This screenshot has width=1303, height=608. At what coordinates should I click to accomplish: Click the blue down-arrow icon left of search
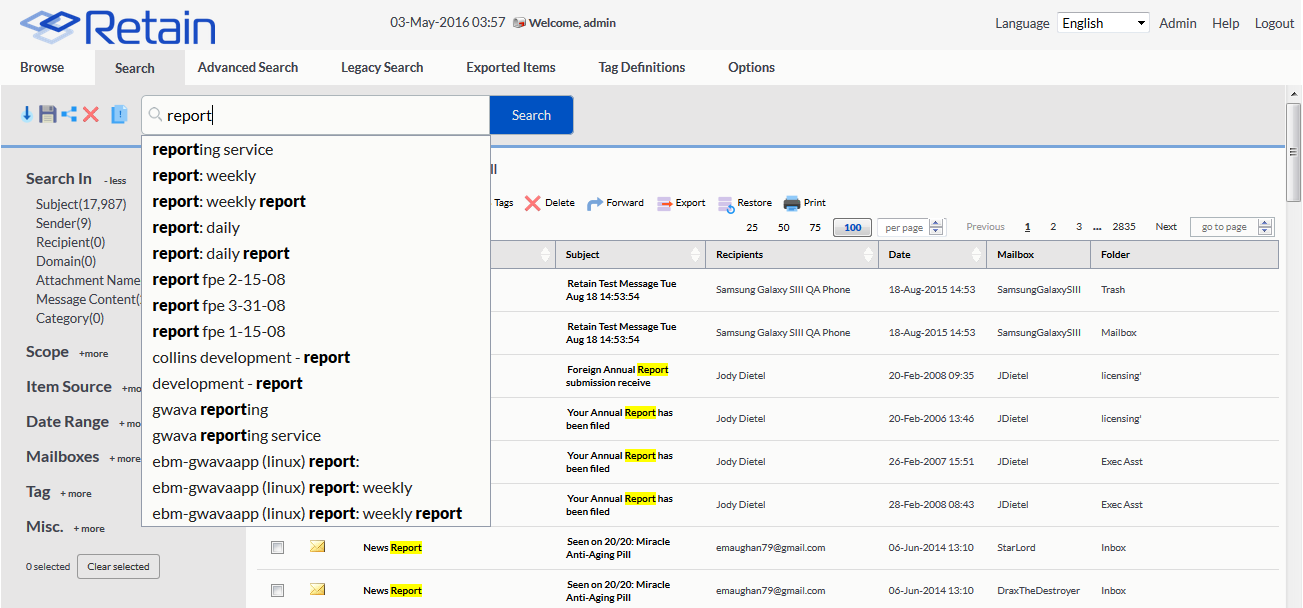coord(27,115)
